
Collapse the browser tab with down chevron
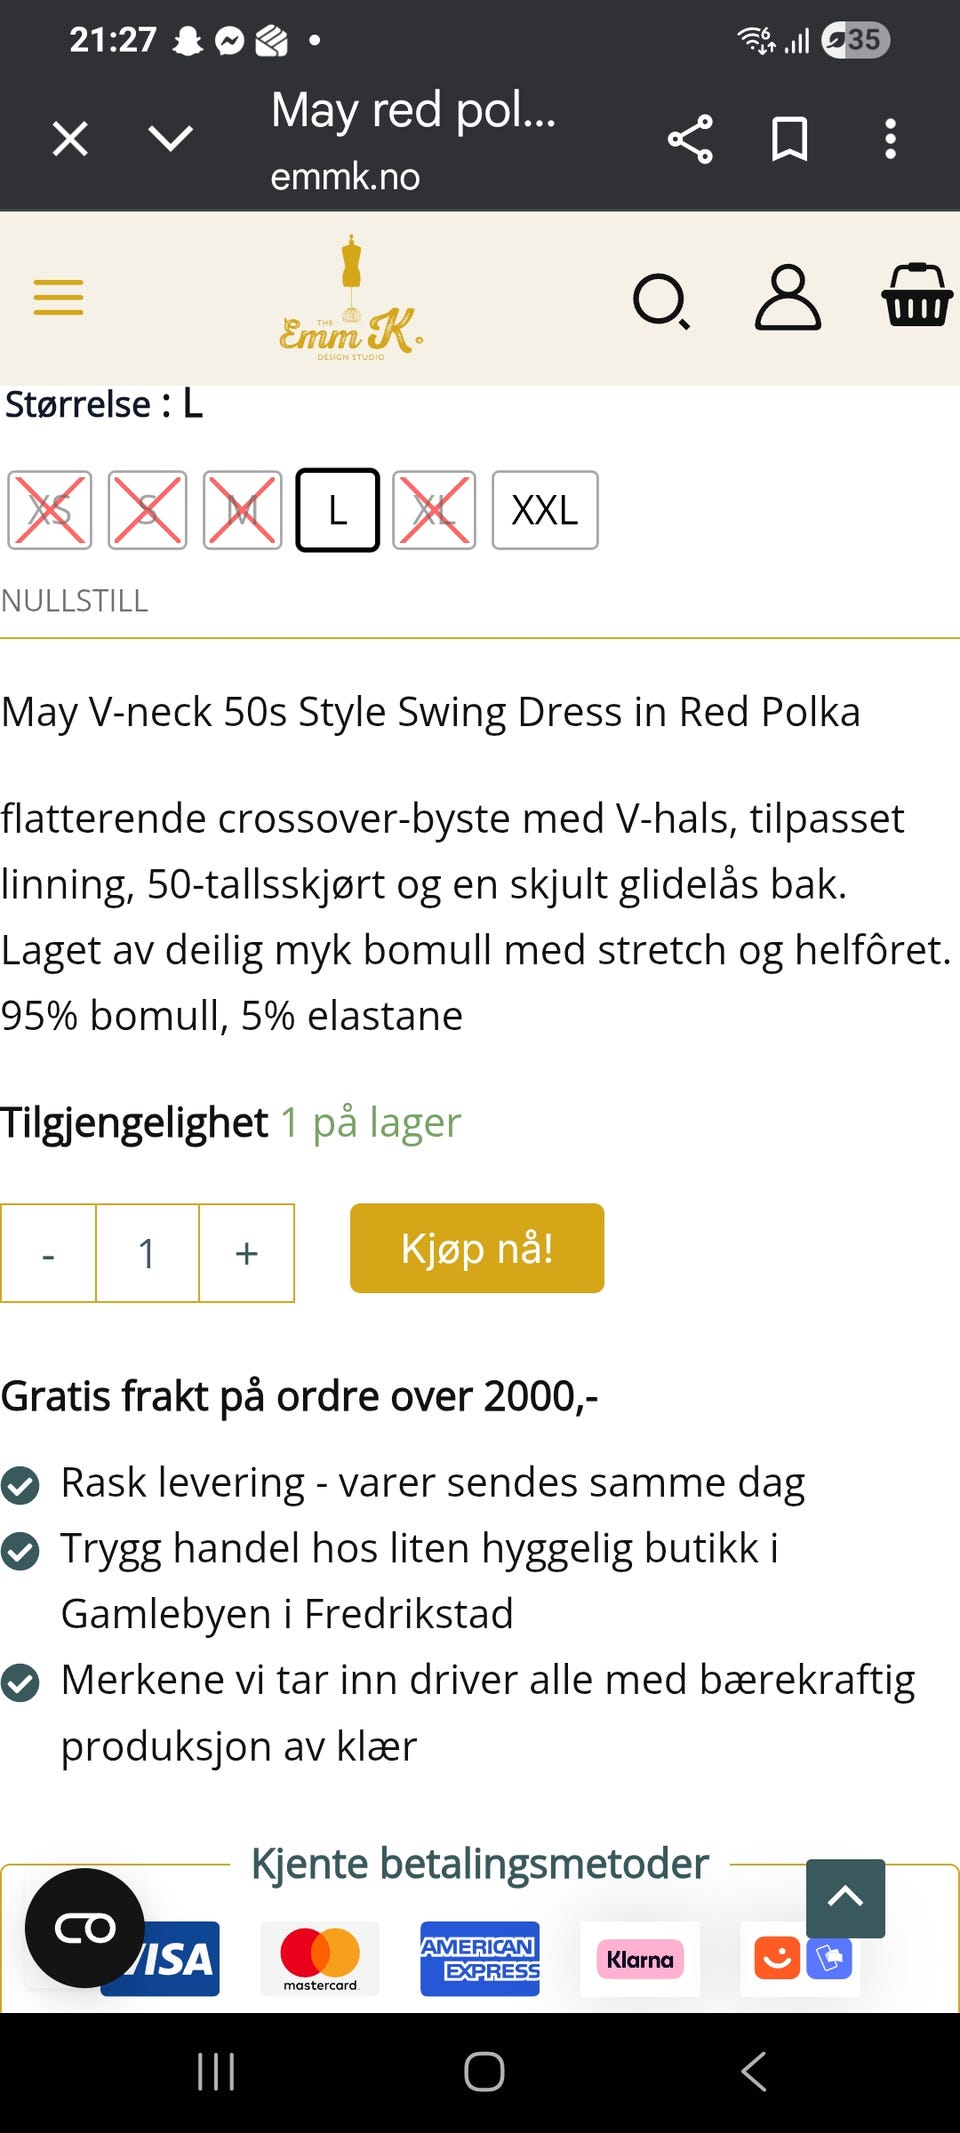(169, 138)
